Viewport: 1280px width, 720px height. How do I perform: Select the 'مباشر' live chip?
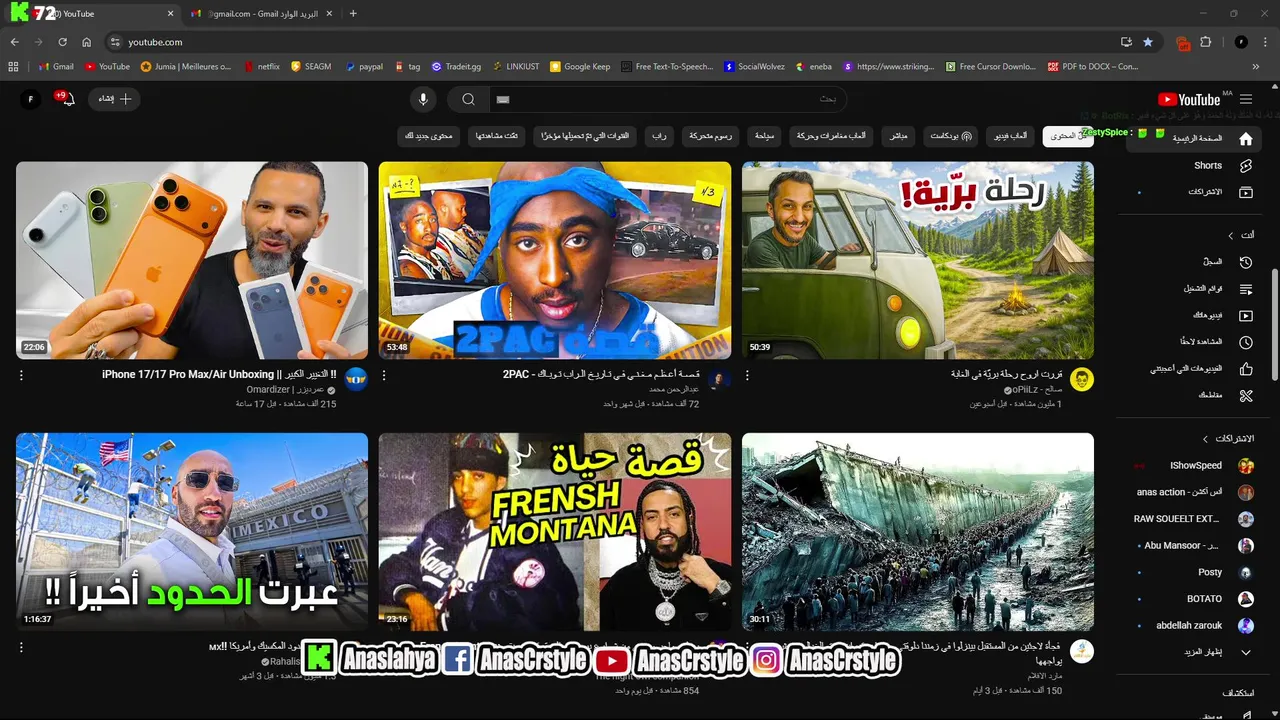click(899, 136)
